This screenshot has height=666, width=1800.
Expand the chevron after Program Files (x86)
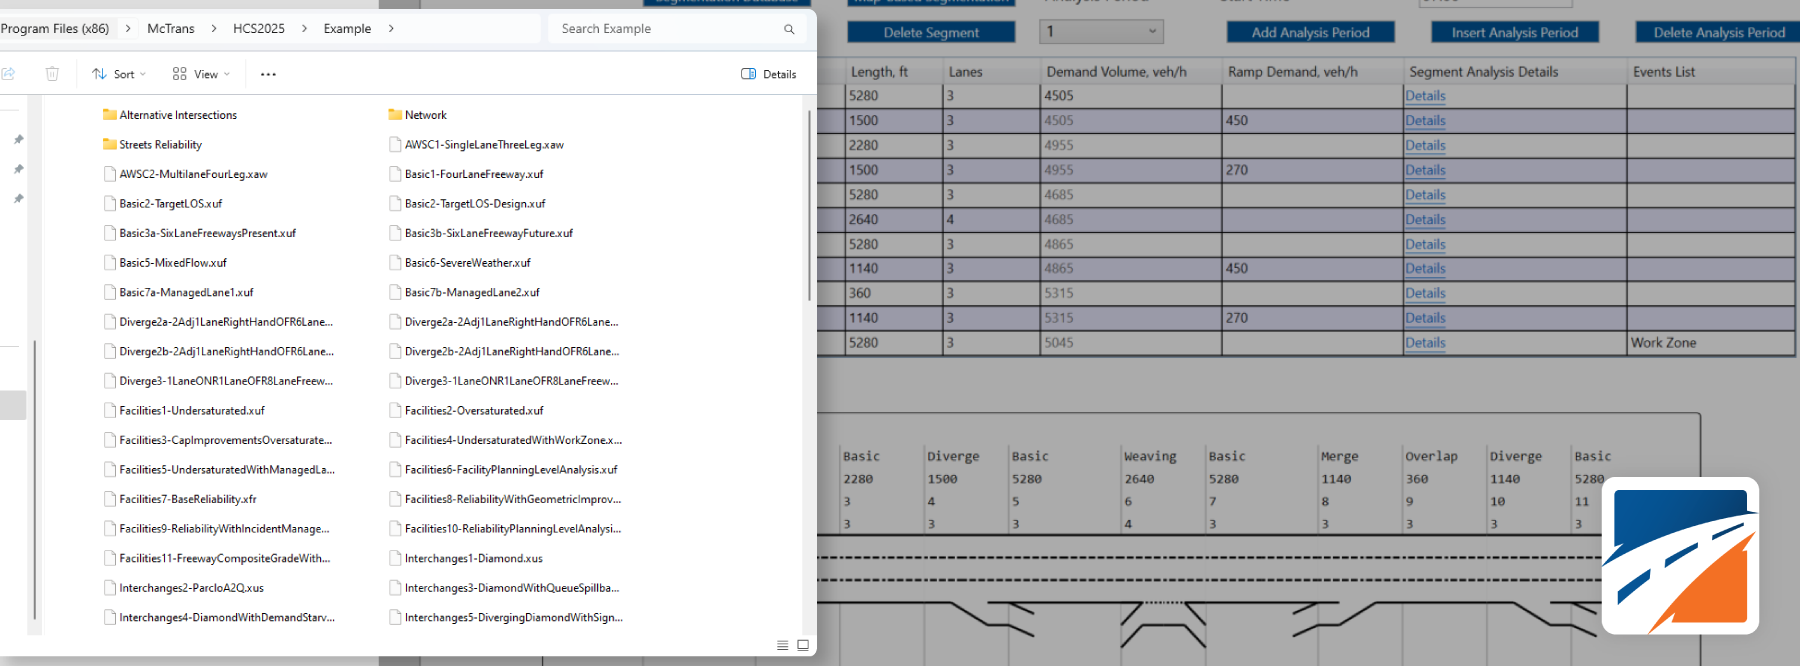pyautogui.click(x=128, y=29)
